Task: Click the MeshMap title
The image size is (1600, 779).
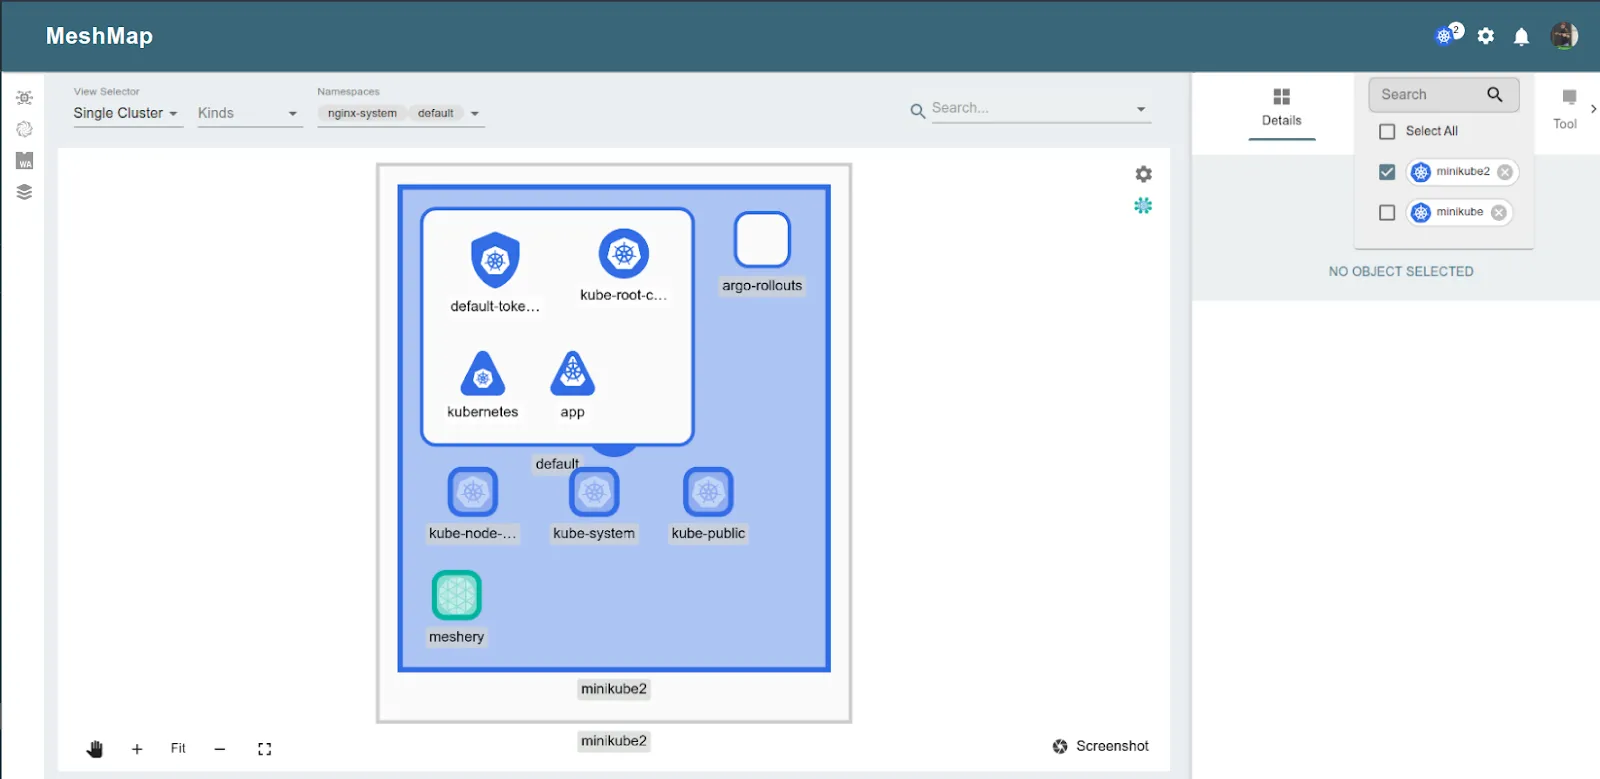Action: pos(99,36)
